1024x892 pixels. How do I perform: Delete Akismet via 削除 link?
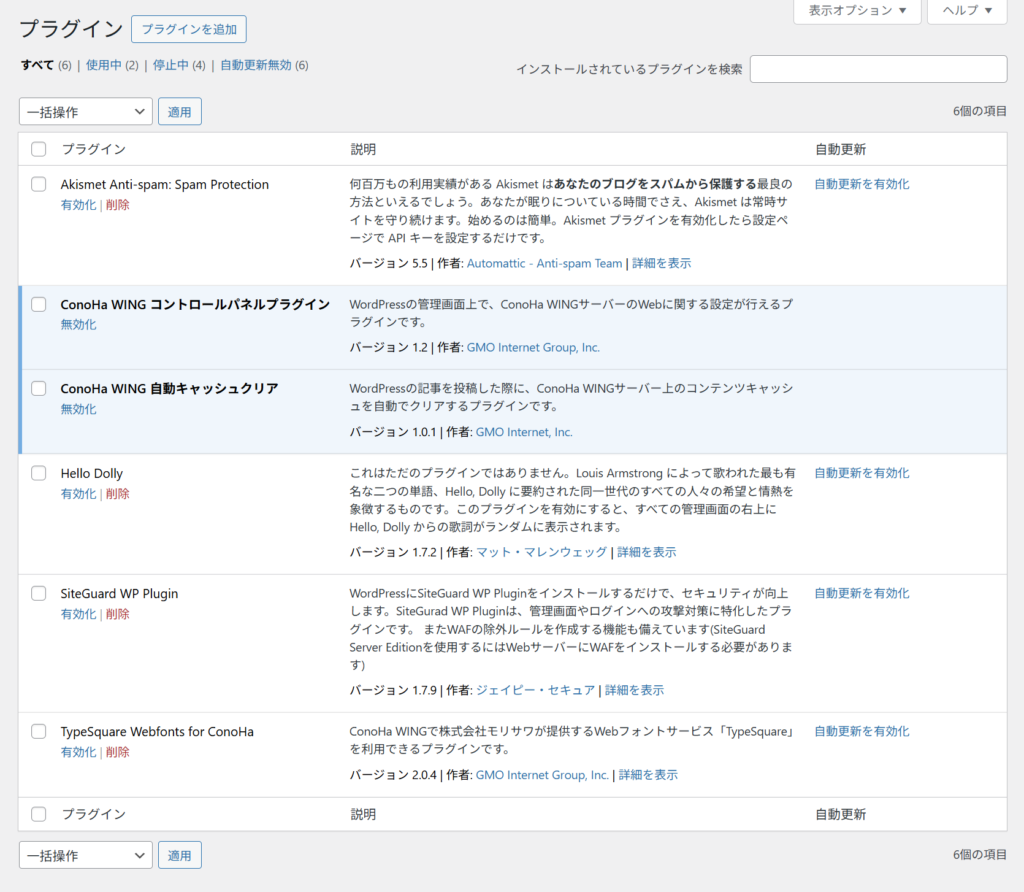point(118,205)
